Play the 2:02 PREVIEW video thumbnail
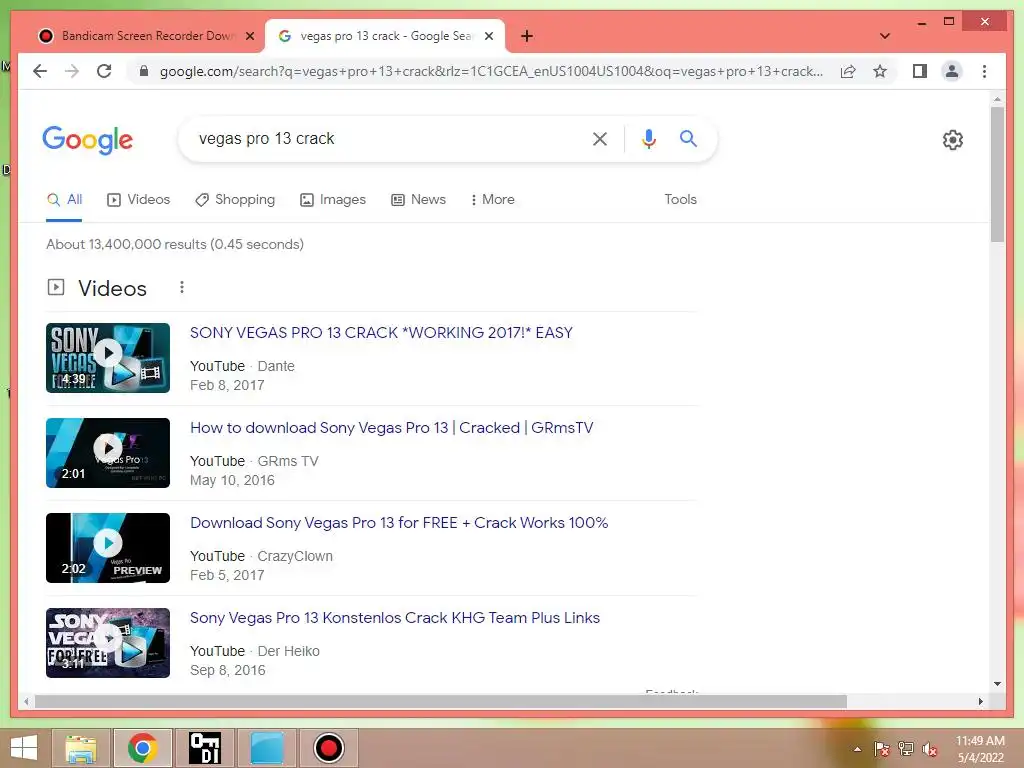The width and height of the screenshot is (1024, 768). pyautogui.click(x=108, y=548)
